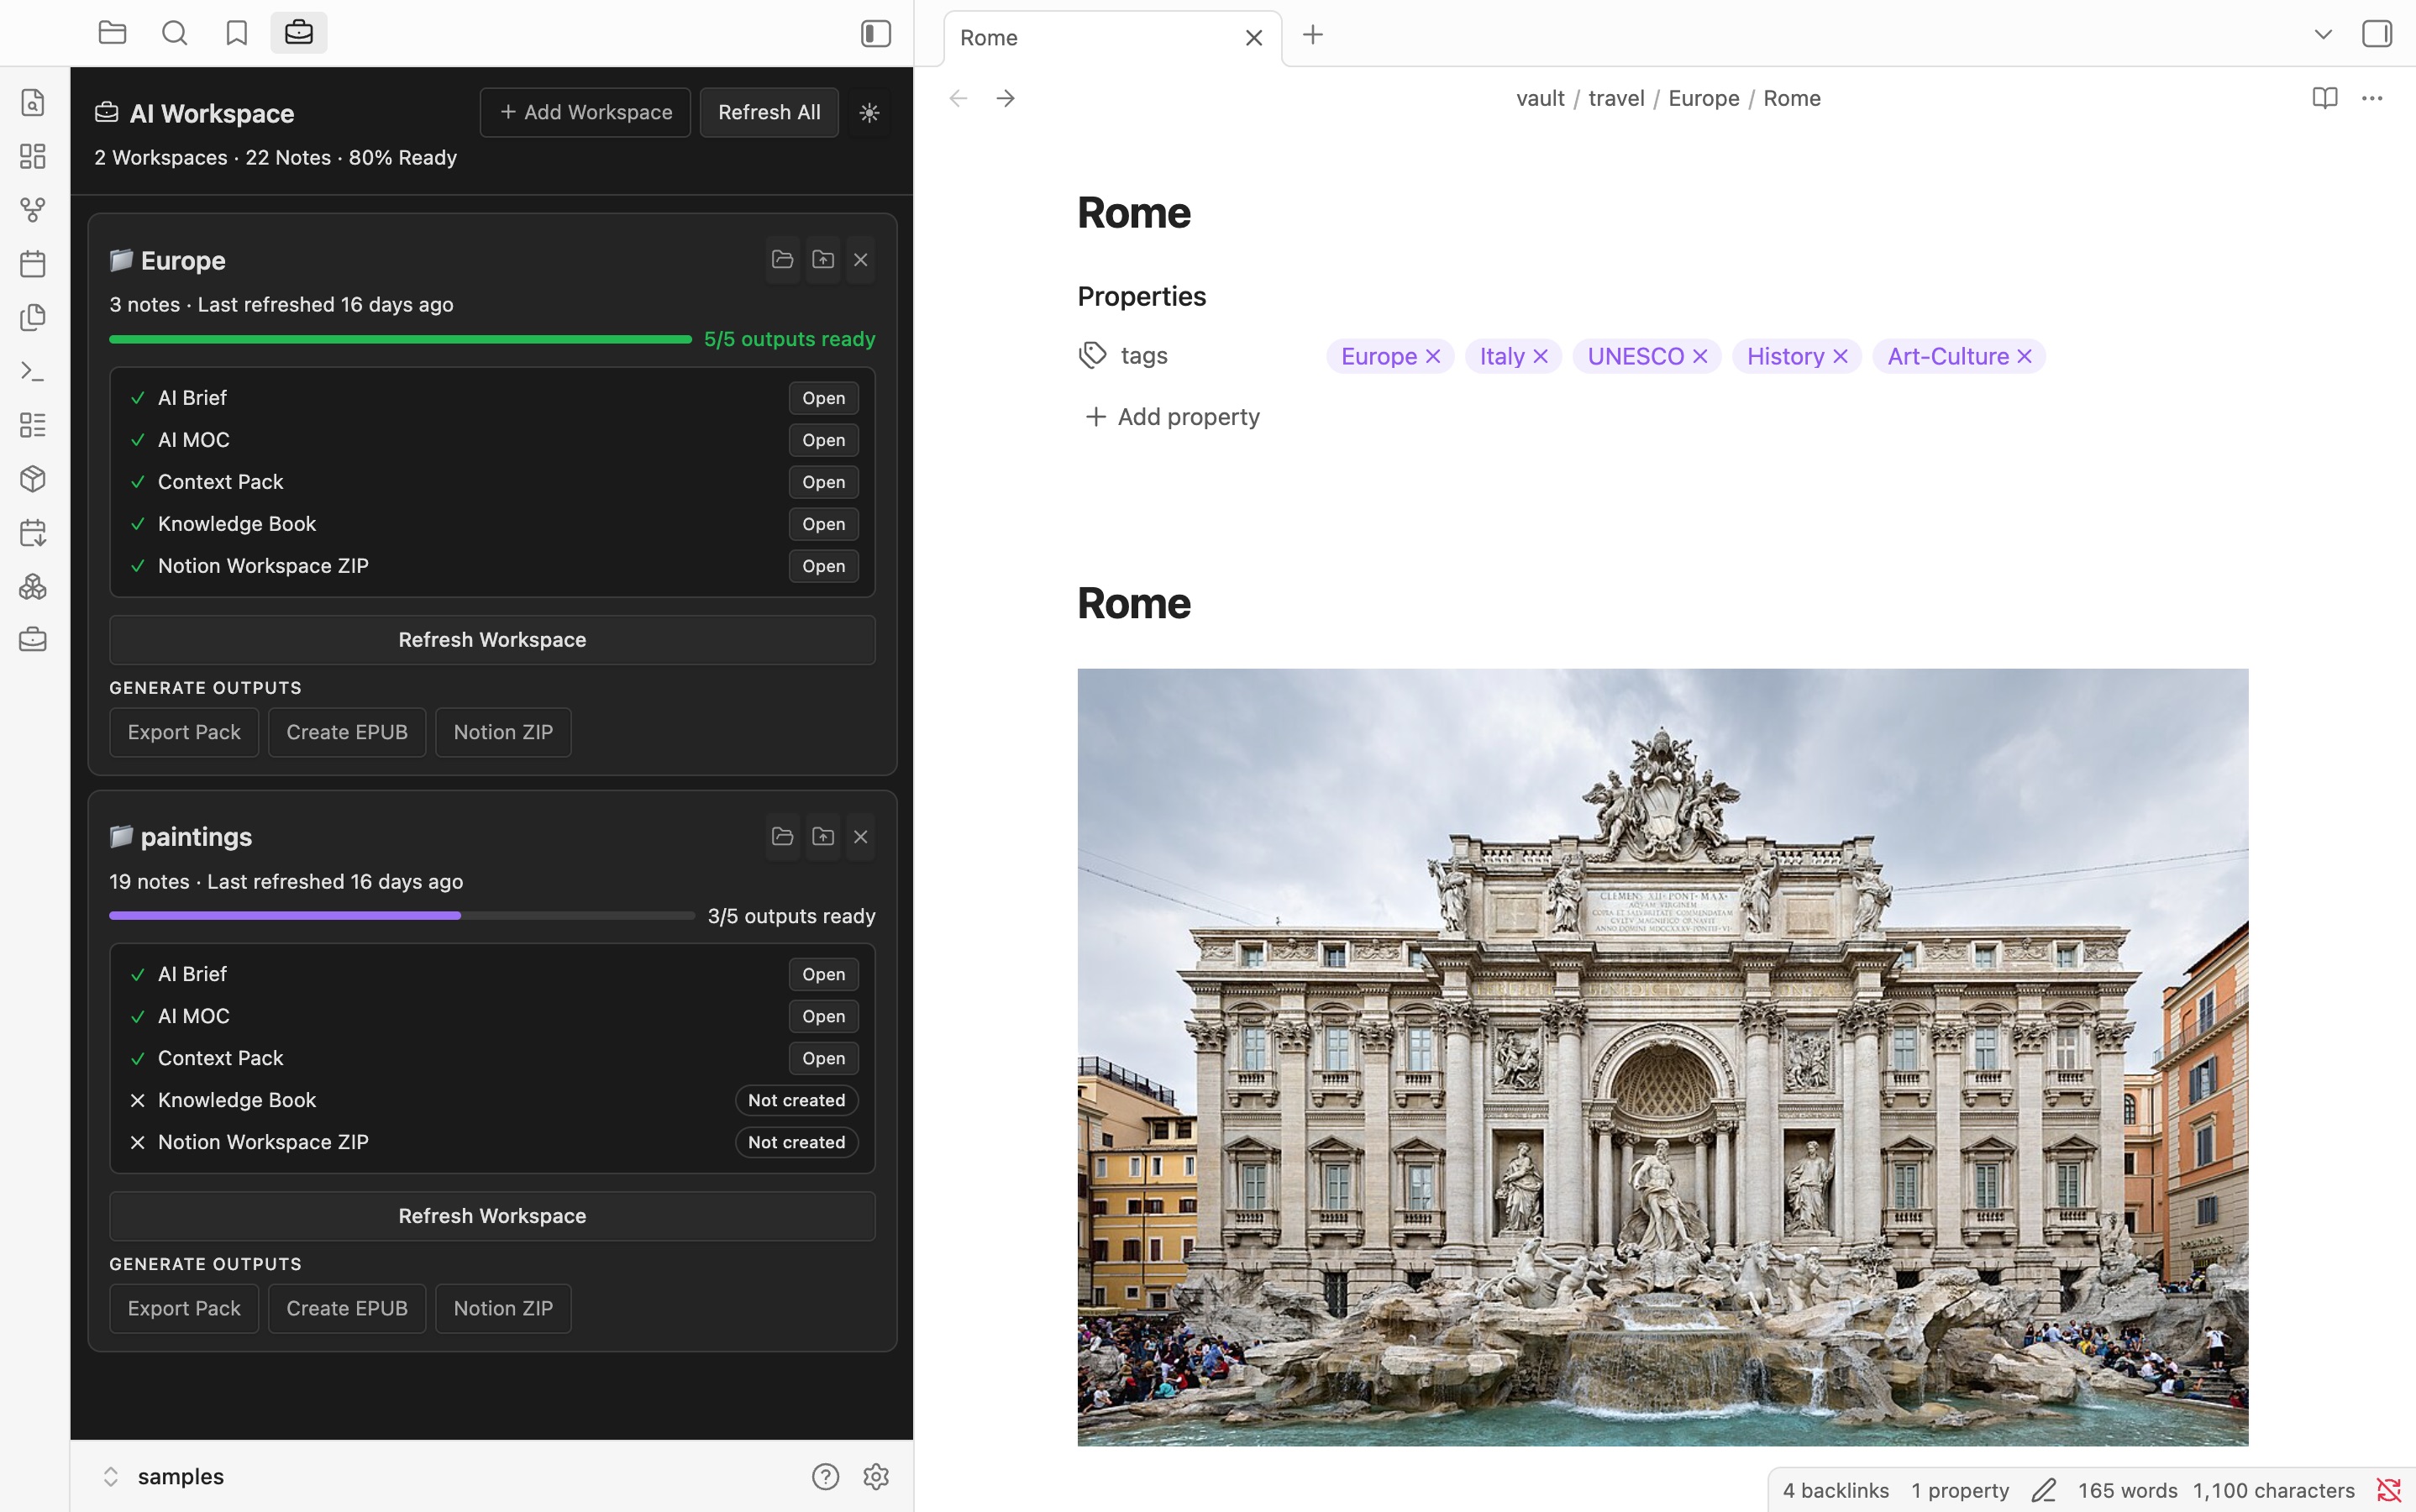This screenshot has height=1512, width=2416.
Task: Click Add property
Action: coord(1173,417)
